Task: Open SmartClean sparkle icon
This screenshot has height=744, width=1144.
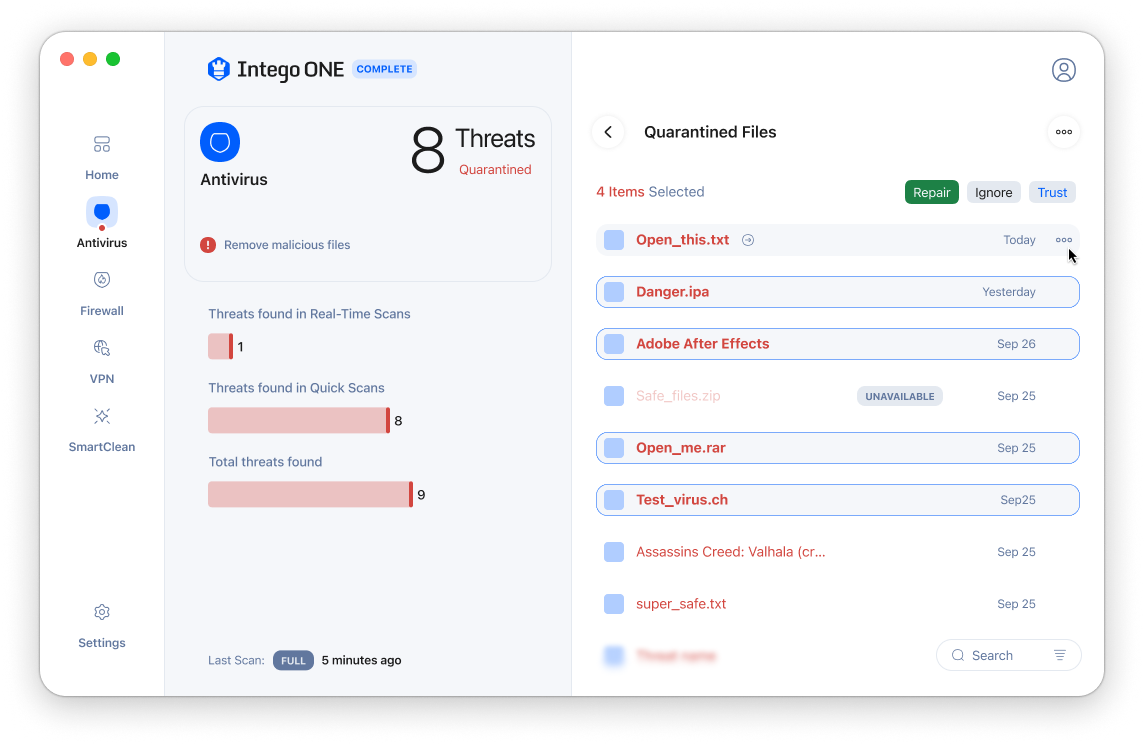Action: 102,416
